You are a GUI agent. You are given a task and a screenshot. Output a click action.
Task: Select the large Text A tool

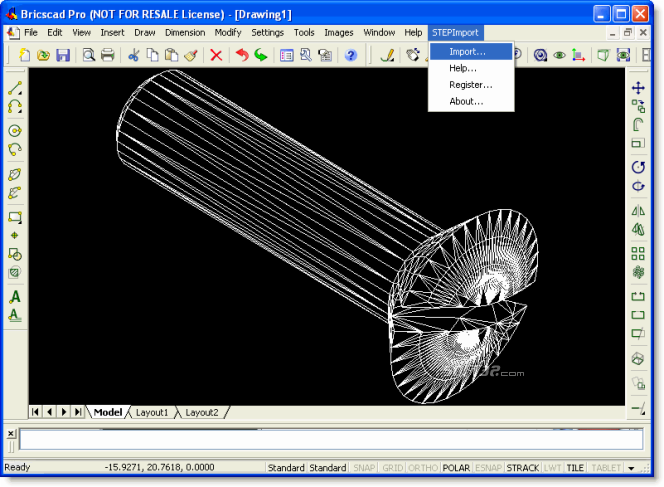(x=15, y=296)
